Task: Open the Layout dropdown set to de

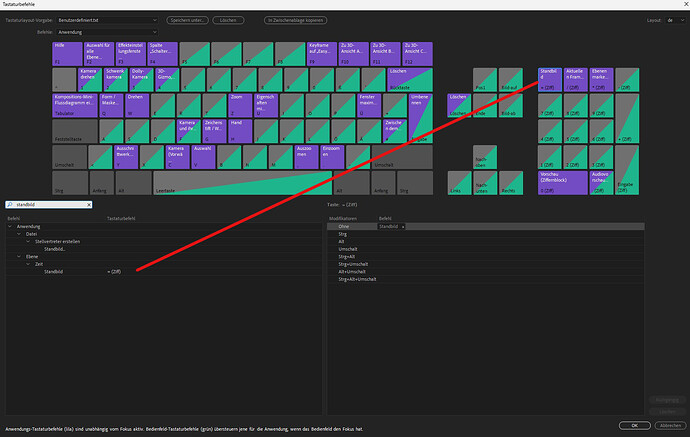Action: pyautogui.click(x=675, y=20)
